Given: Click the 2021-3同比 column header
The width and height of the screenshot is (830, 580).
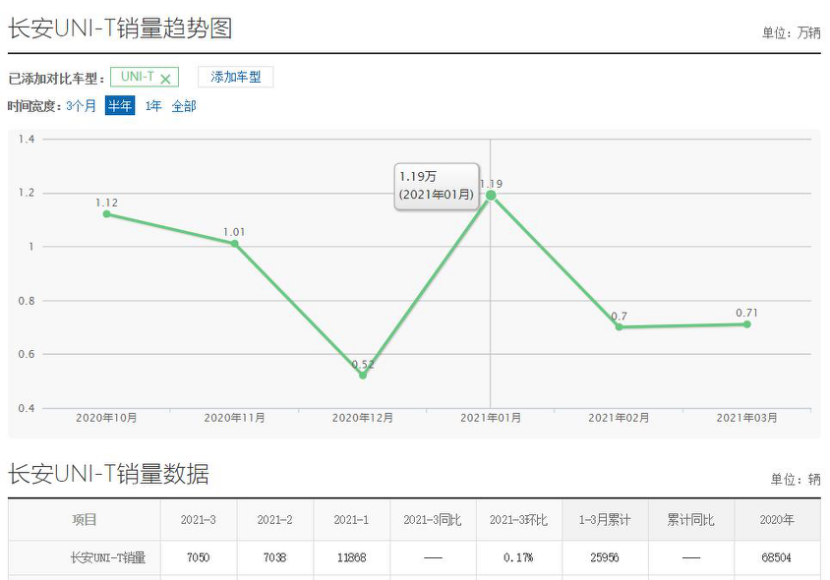Looking at the screenshot, I should [433, 520].
